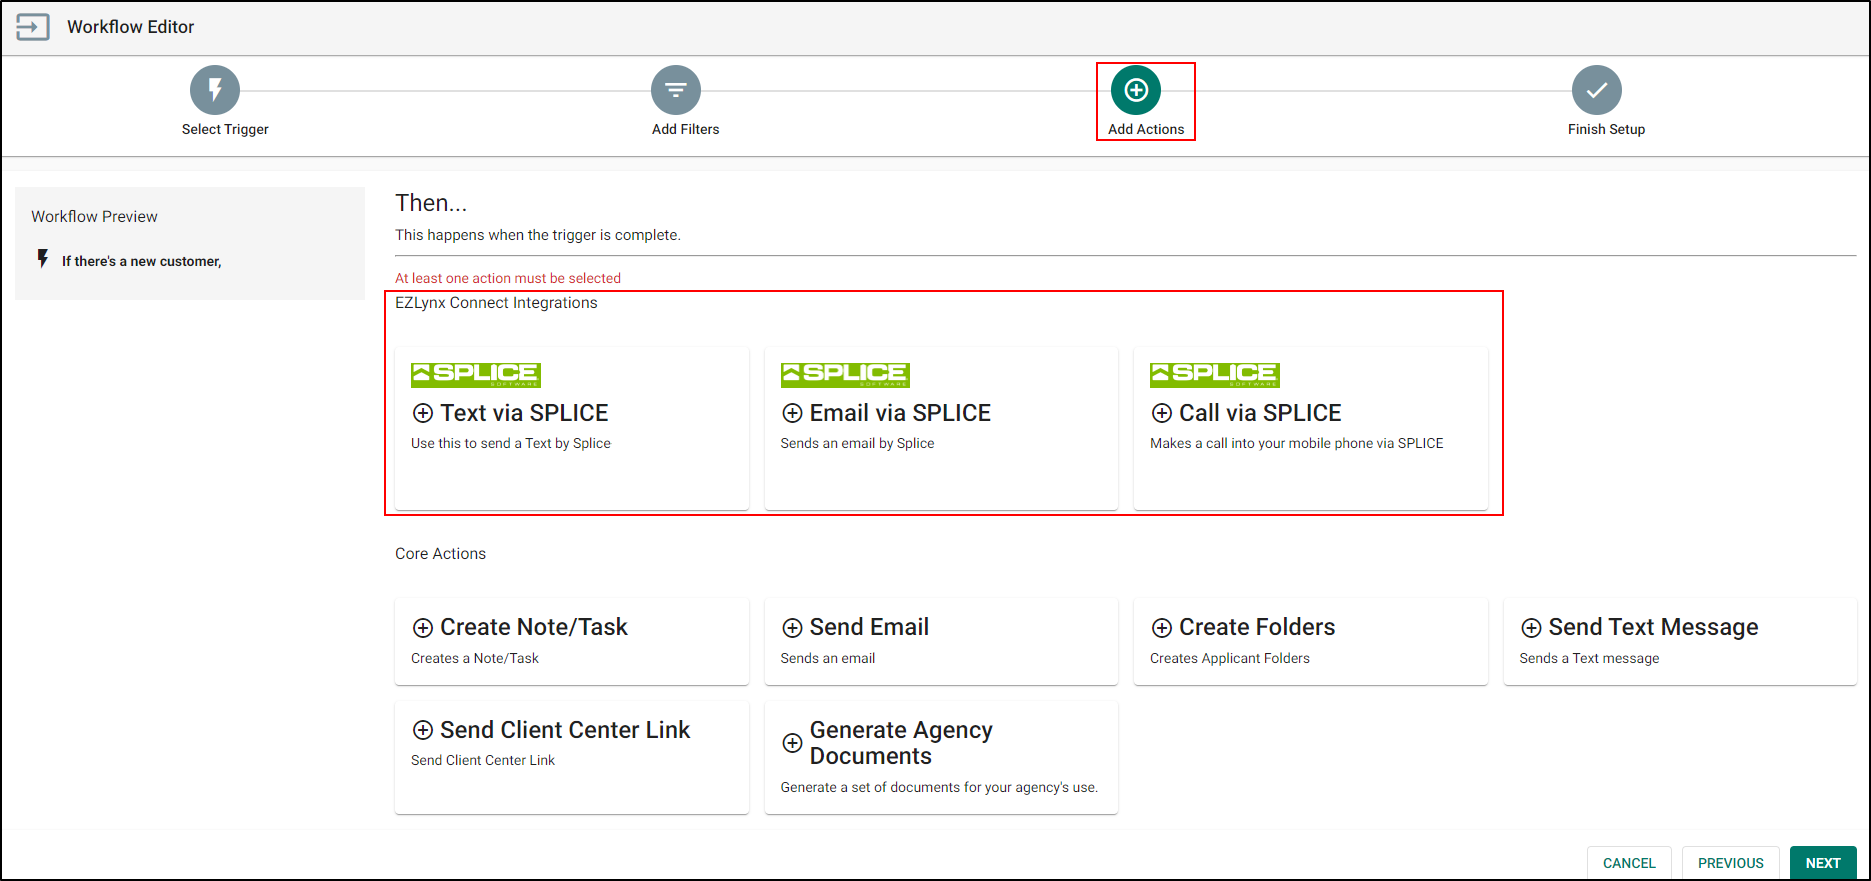Click 'Generate a set of documents' description
1871x881 pixels.
coord(939,787)
